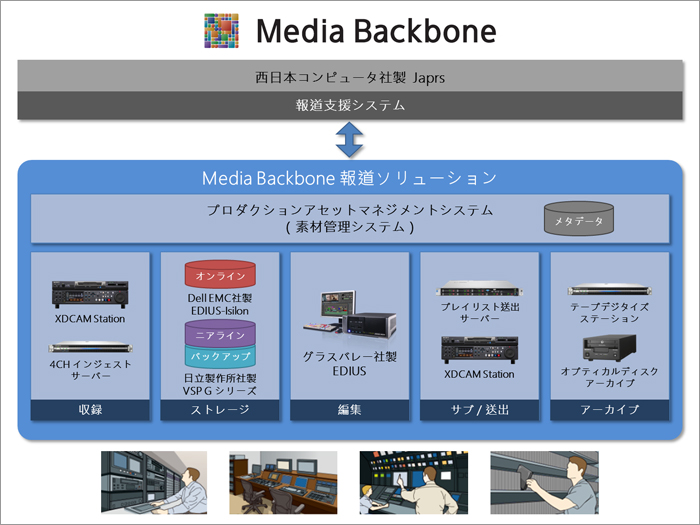Click the XDCAM Station in the recording column
The image size is (700, 525).
tap(90, 294)
